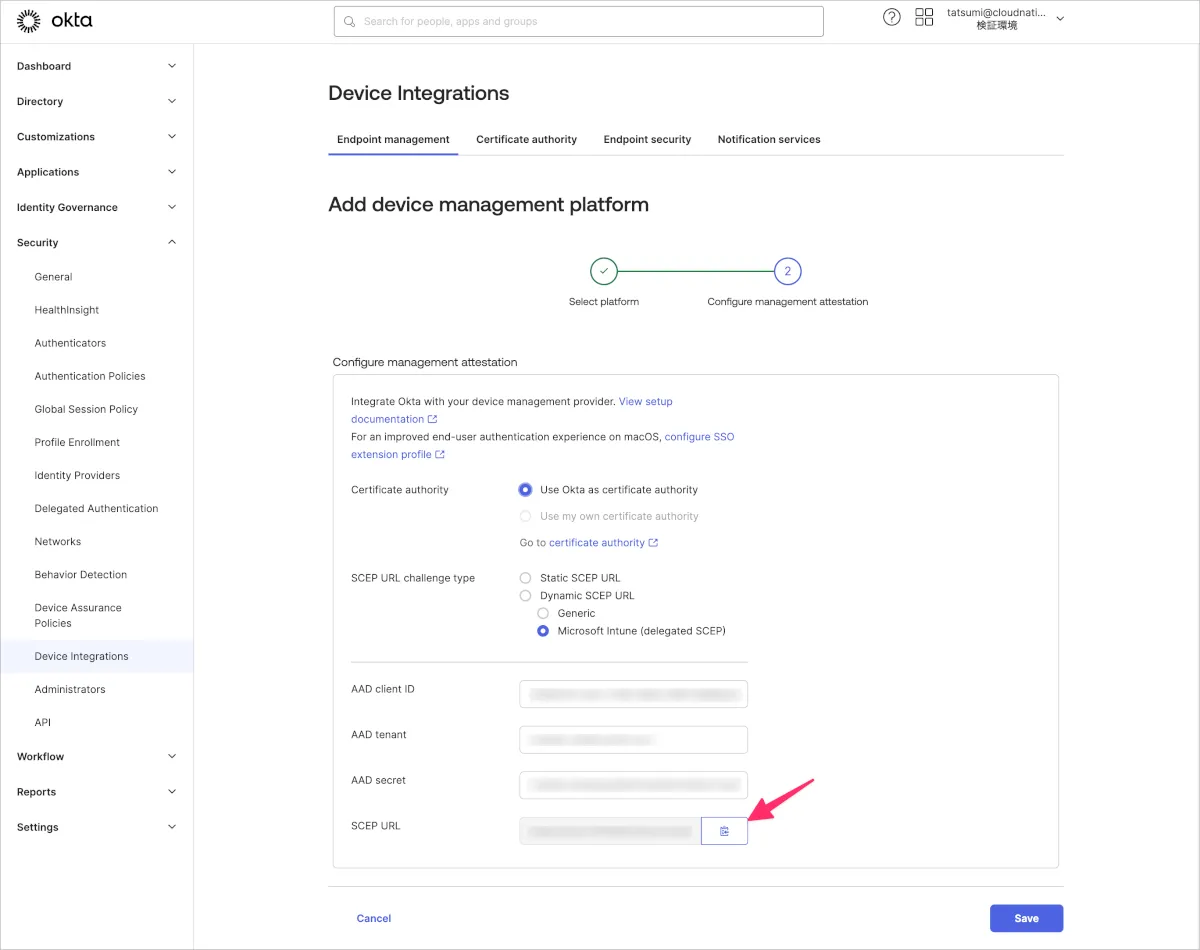Select the Generic dynamic SCEP option

pos(543,613)
